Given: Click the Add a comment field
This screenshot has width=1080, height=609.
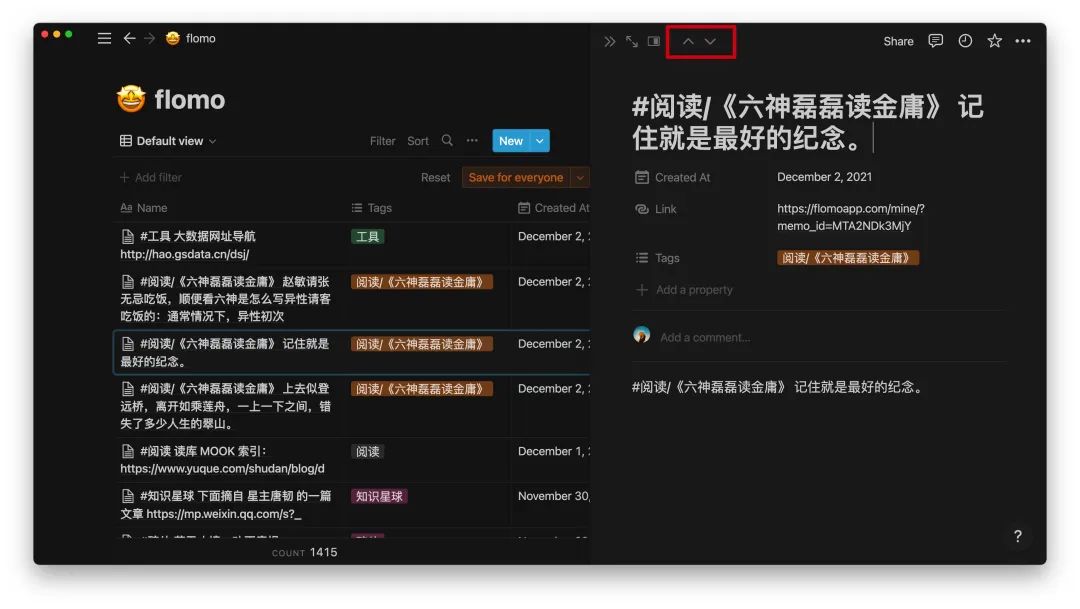Looking at the screenshot, I should [705, 337].
